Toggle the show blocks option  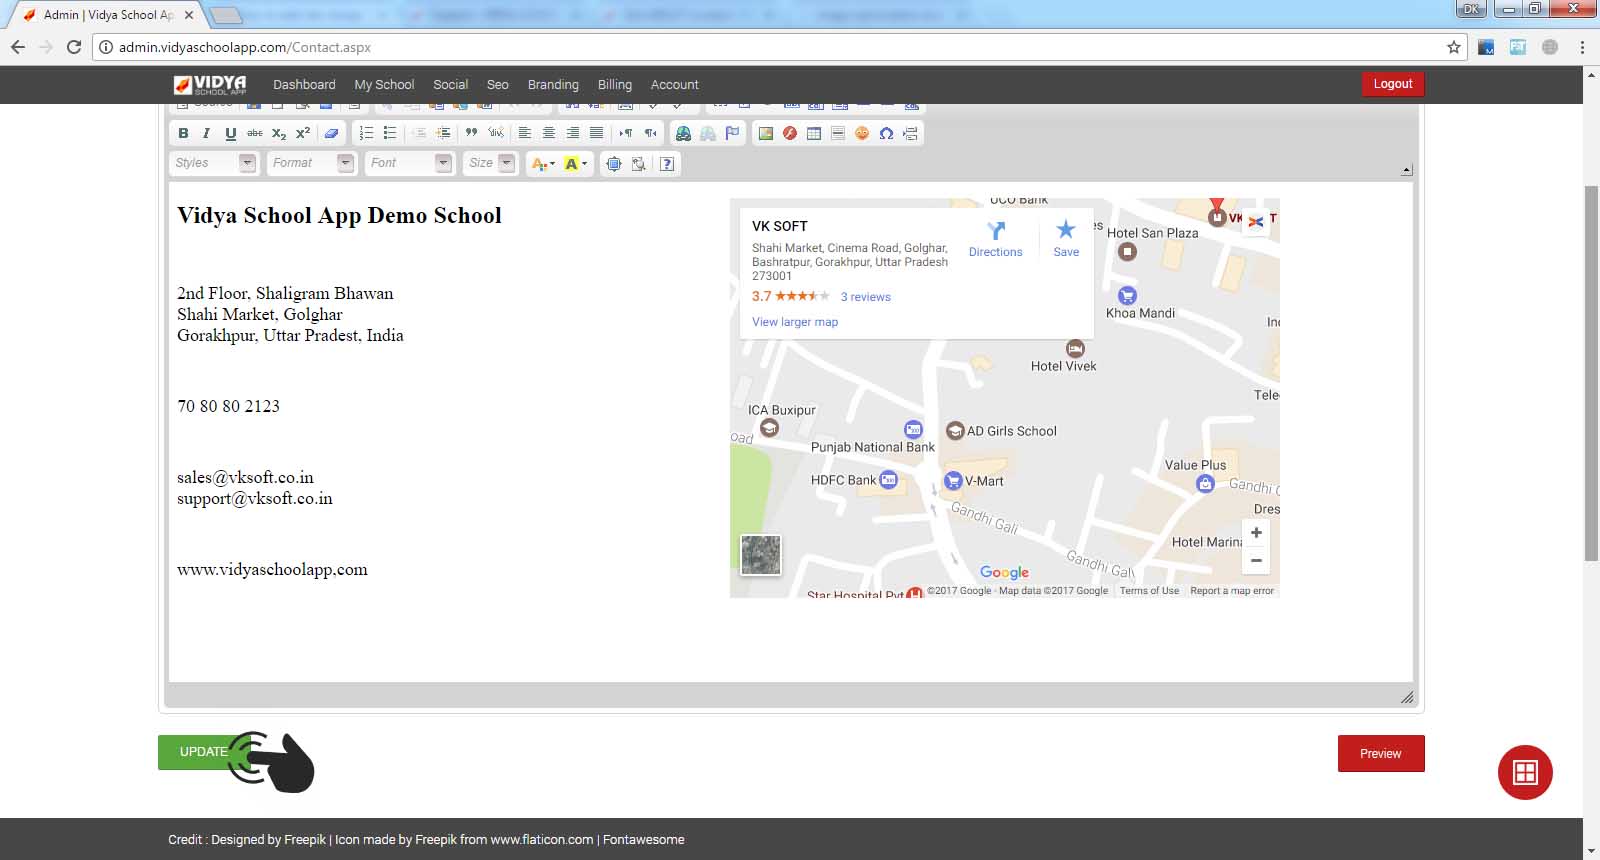coord(638,163)
